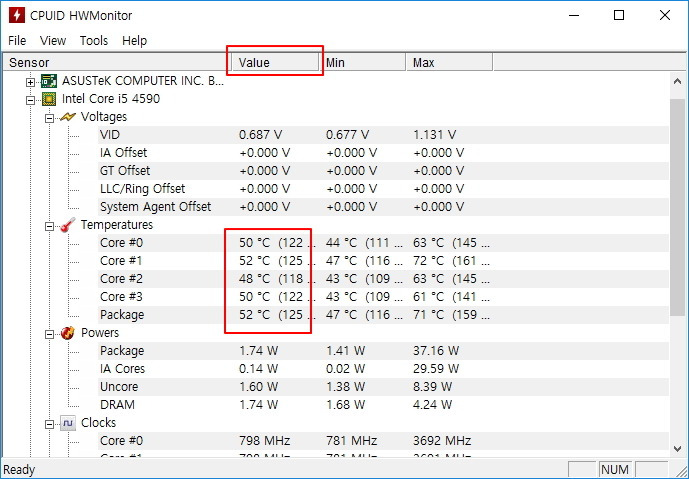The width and height of the screenshot is (689, 479).
Task: Click the Ready status text
Action: [19, 470]
